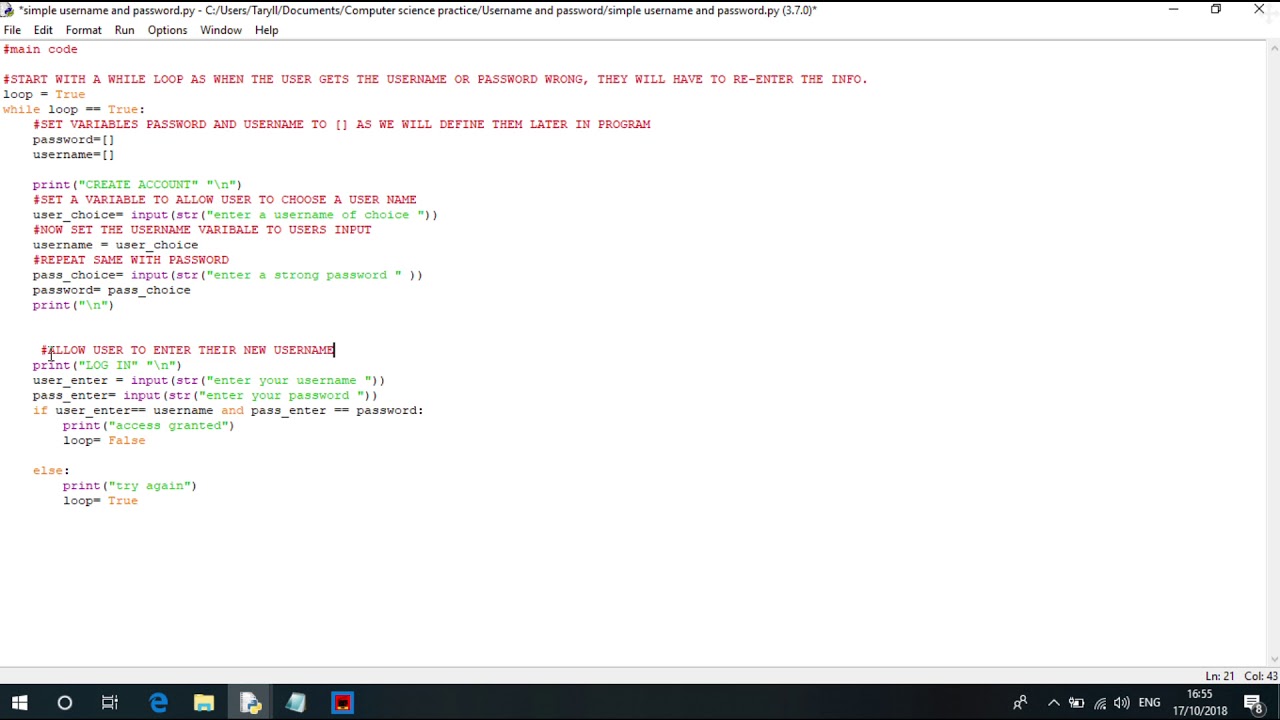1280x720 pixels.
Task: Close the IDLE editor window
Action: (x=1259, y=10)
